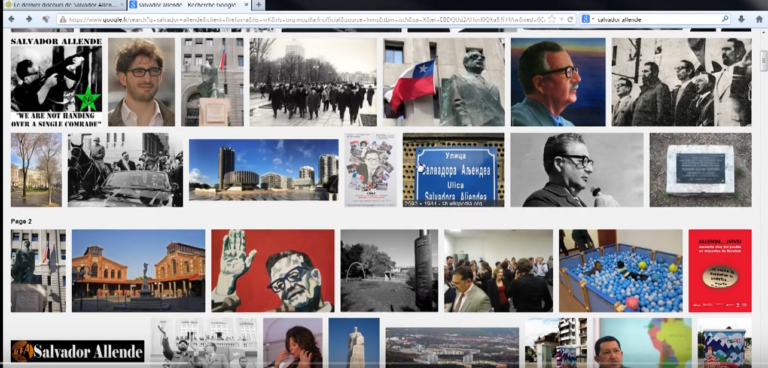This screenshot has height=368, width=768.
Task: Click the forward navigation arrow
Action: pos(29,19)
